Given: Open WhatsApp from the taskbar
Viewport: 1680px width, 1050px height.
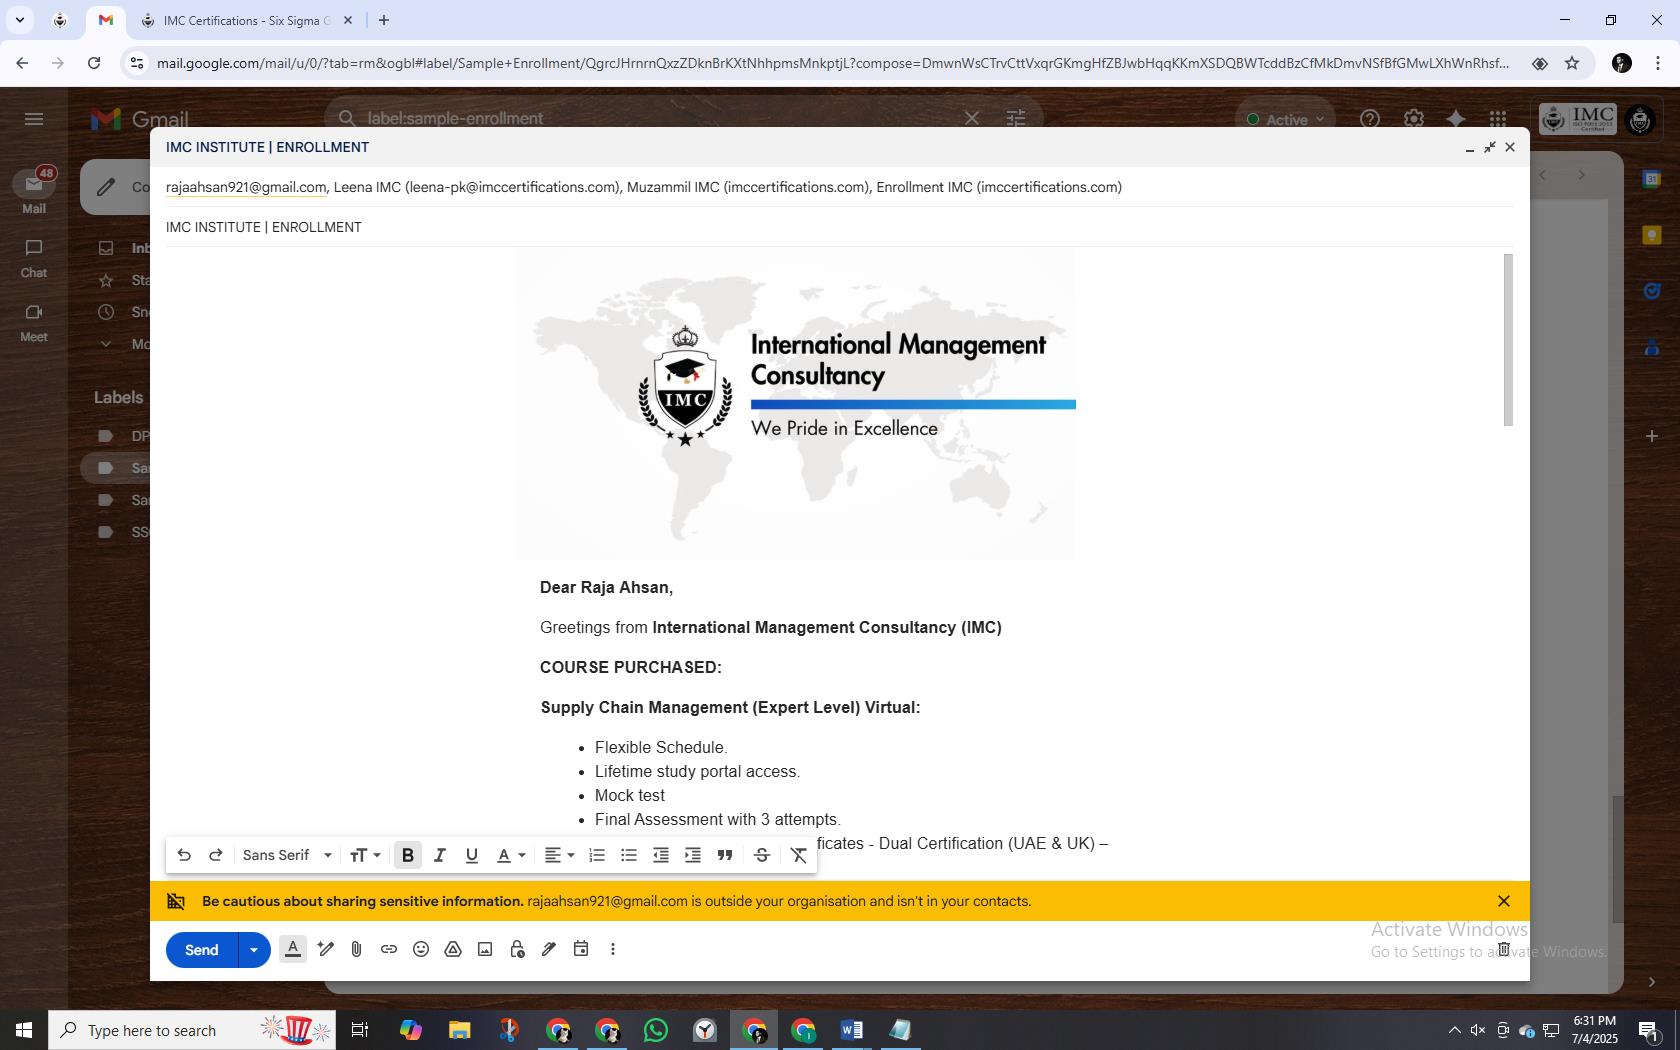Looking at the screenshot, I should [656, 1030].
